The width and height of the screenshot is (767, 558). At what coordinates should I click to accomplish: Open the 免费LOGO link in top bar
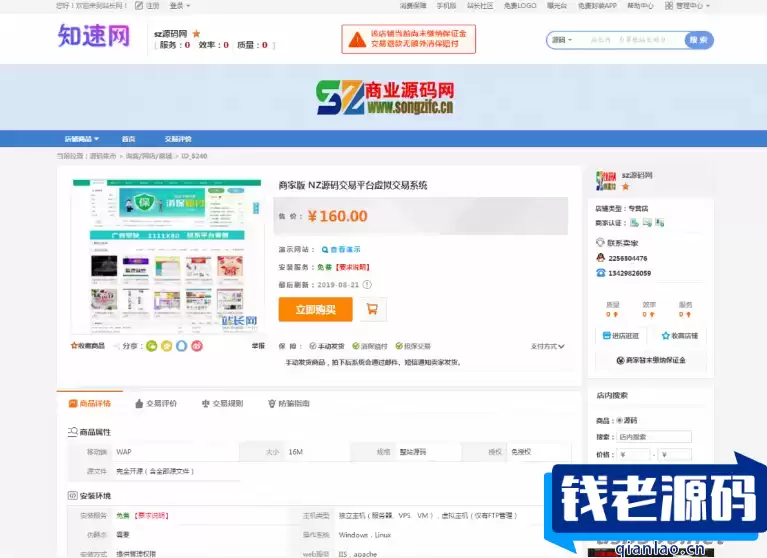tap(520, 6)
